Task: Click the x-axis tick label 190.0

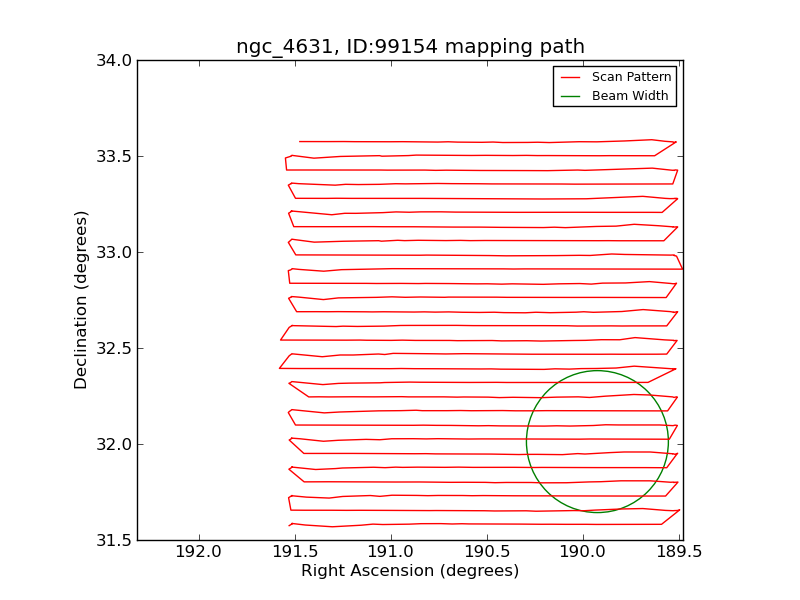Action: click(583, 552)
